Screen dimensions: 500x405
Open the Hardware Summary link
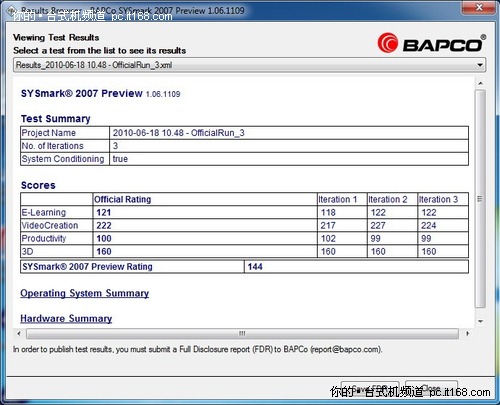pos(66,318)
